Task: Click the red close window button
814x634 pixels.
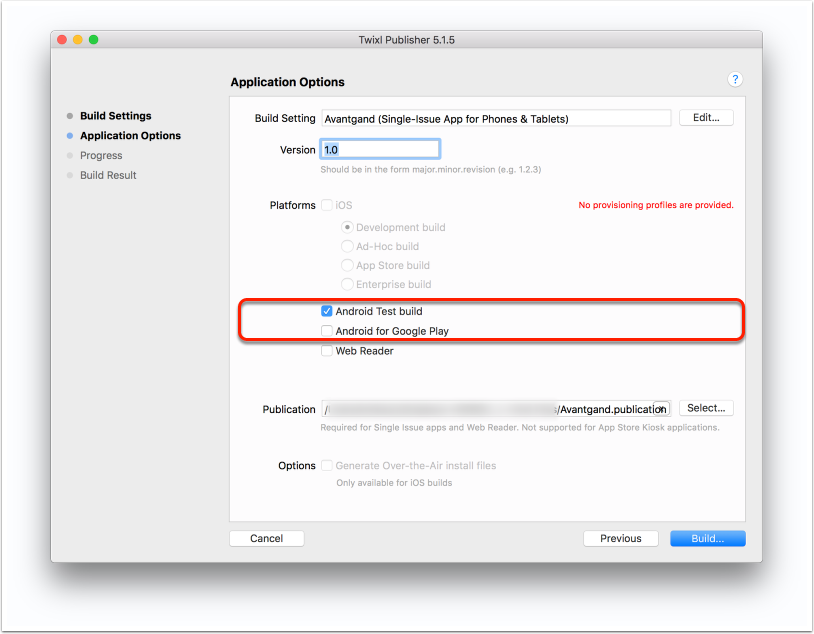Action: pyautogui.click(x=62, y=39)
